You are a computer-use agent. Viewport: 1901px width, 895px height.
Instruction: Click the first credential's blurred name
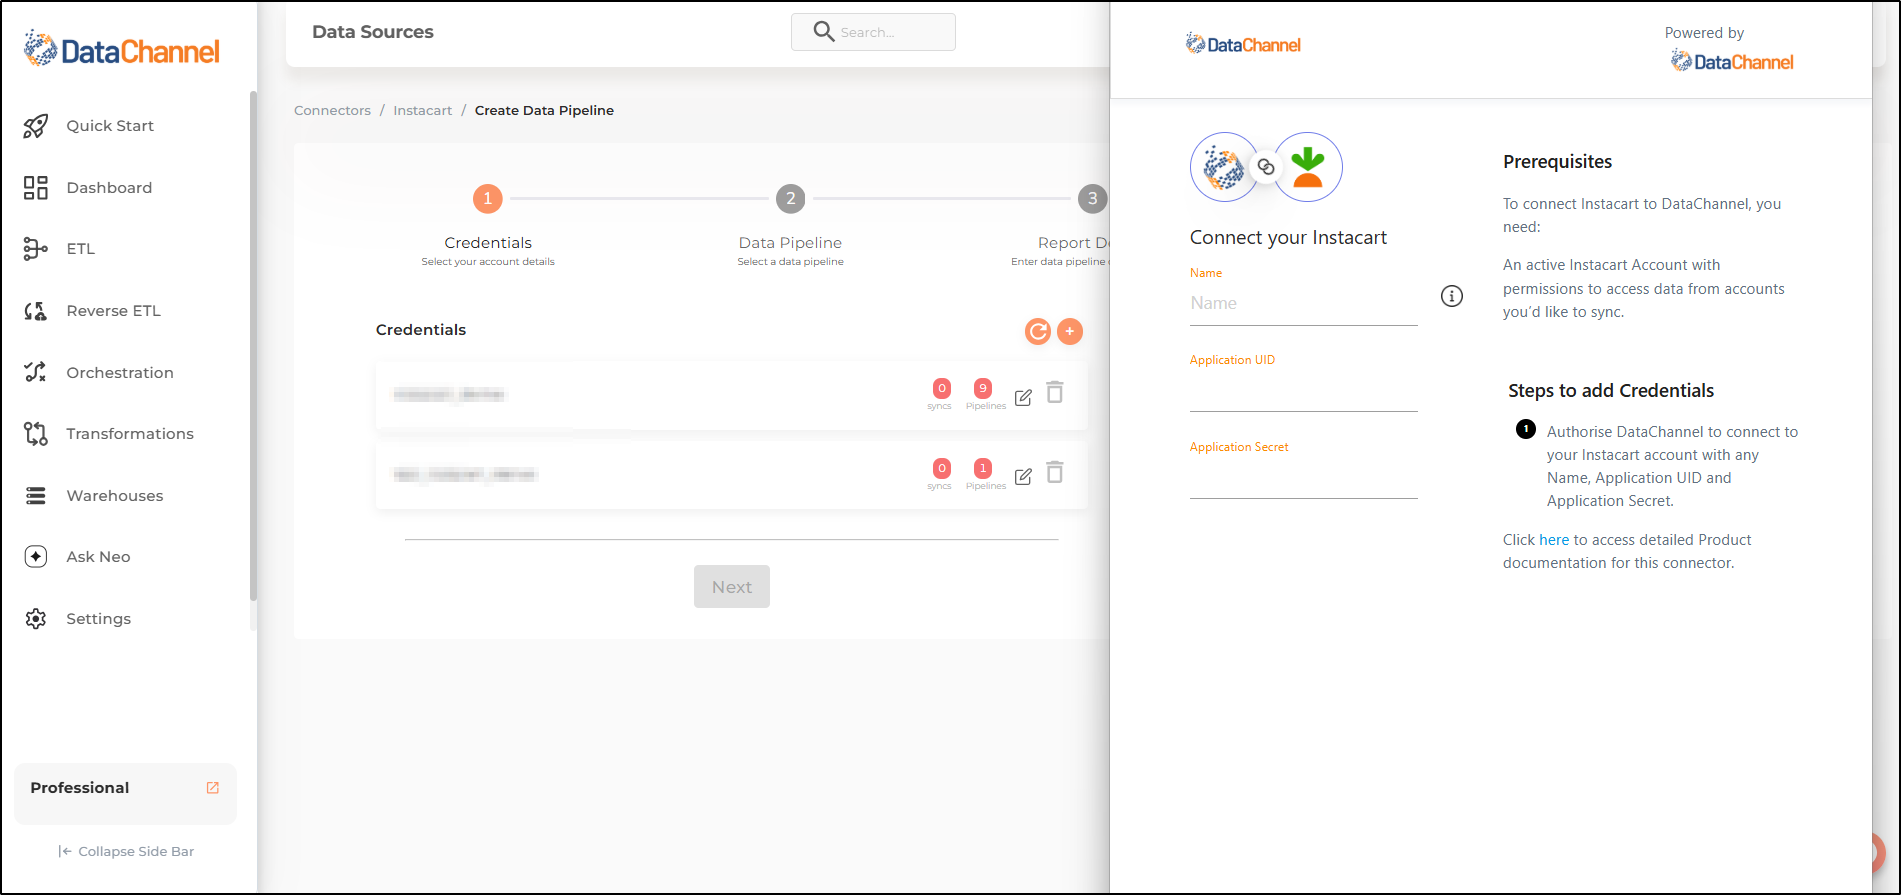pos(449,395)
